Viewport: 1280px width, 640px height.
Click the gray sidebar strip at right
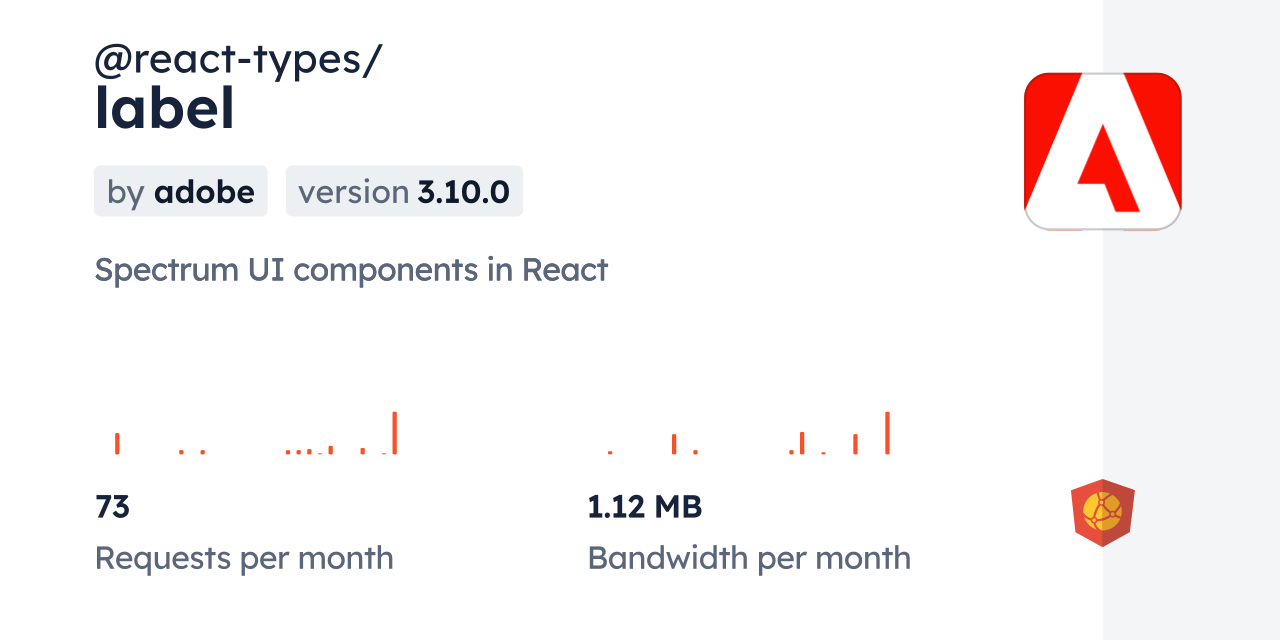1191,320
